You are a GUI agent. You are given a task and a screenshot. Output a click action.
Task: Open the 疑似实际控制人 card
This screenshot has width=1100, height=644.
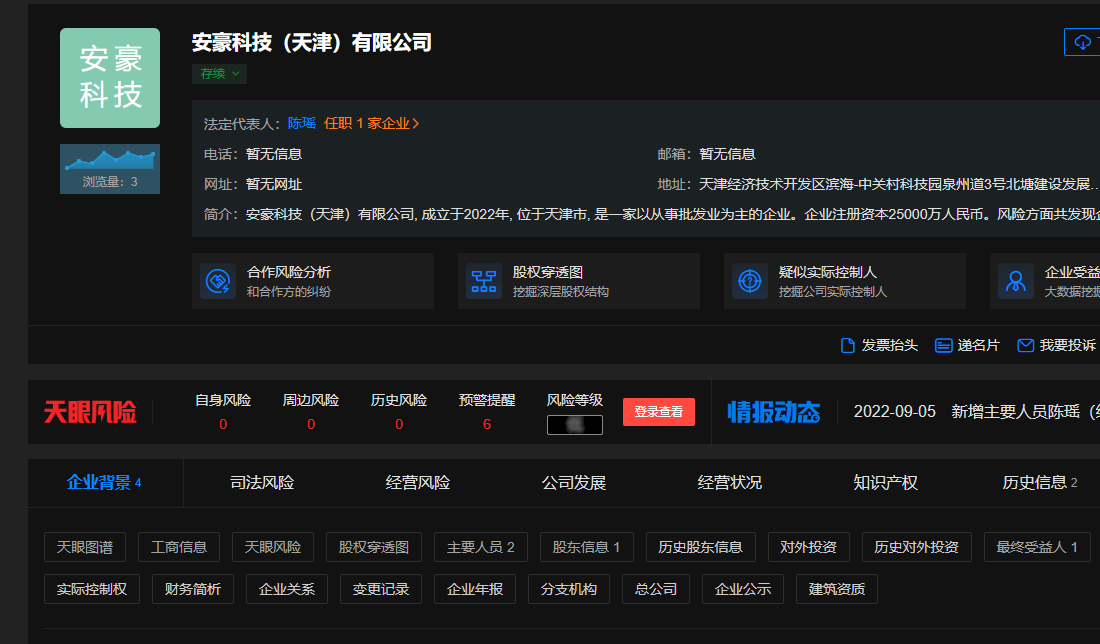[x=845, y=281]
